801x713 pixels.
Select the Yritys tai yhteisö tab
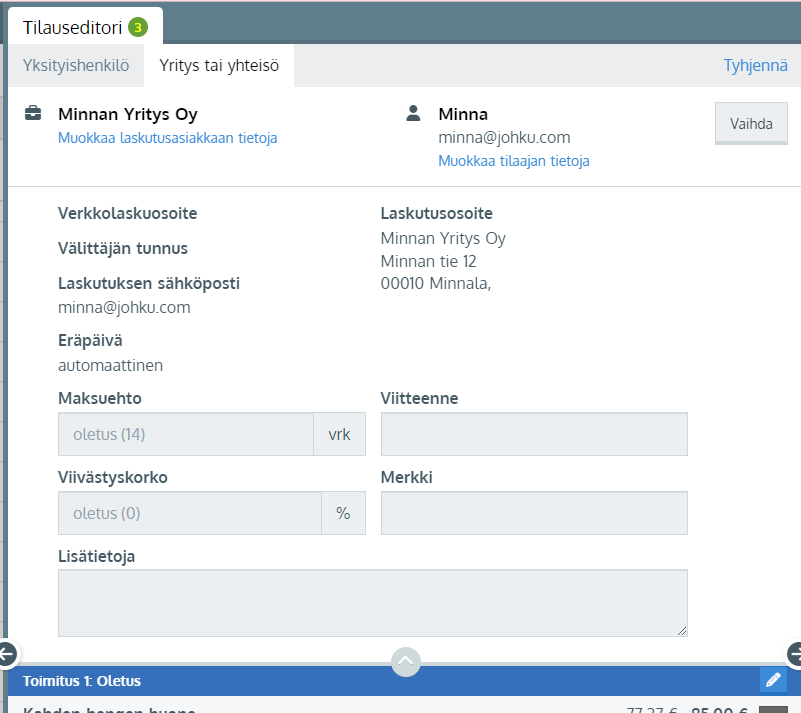219,67
